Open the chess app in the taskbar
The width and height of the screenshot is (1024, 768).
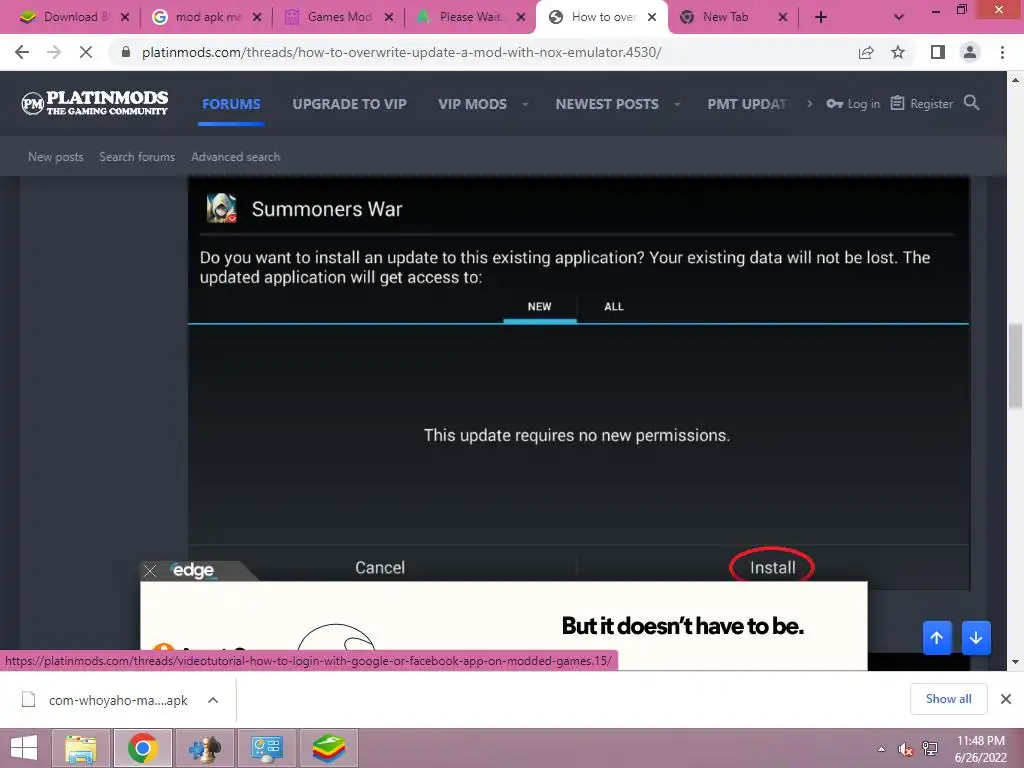coord(204,748)
